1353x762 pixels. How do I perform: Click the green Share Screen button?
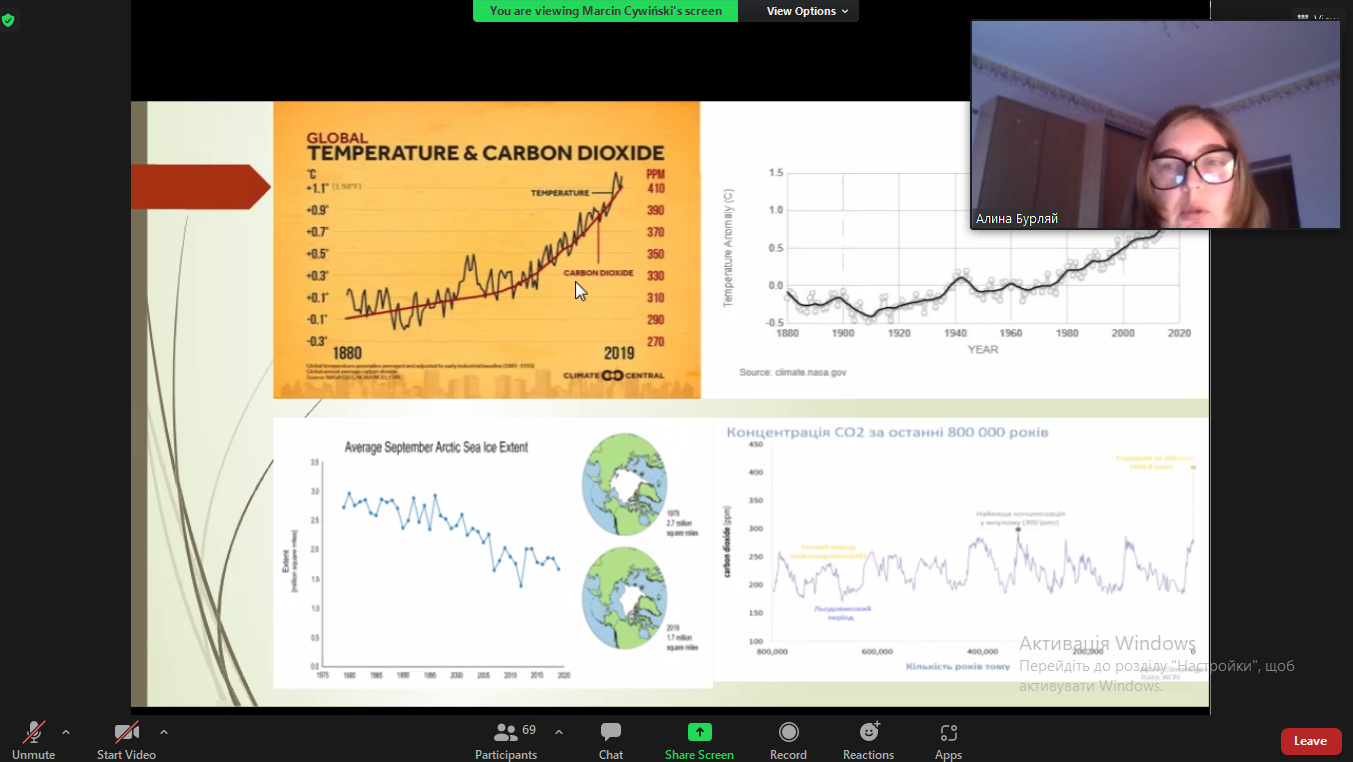coord(699,740)
